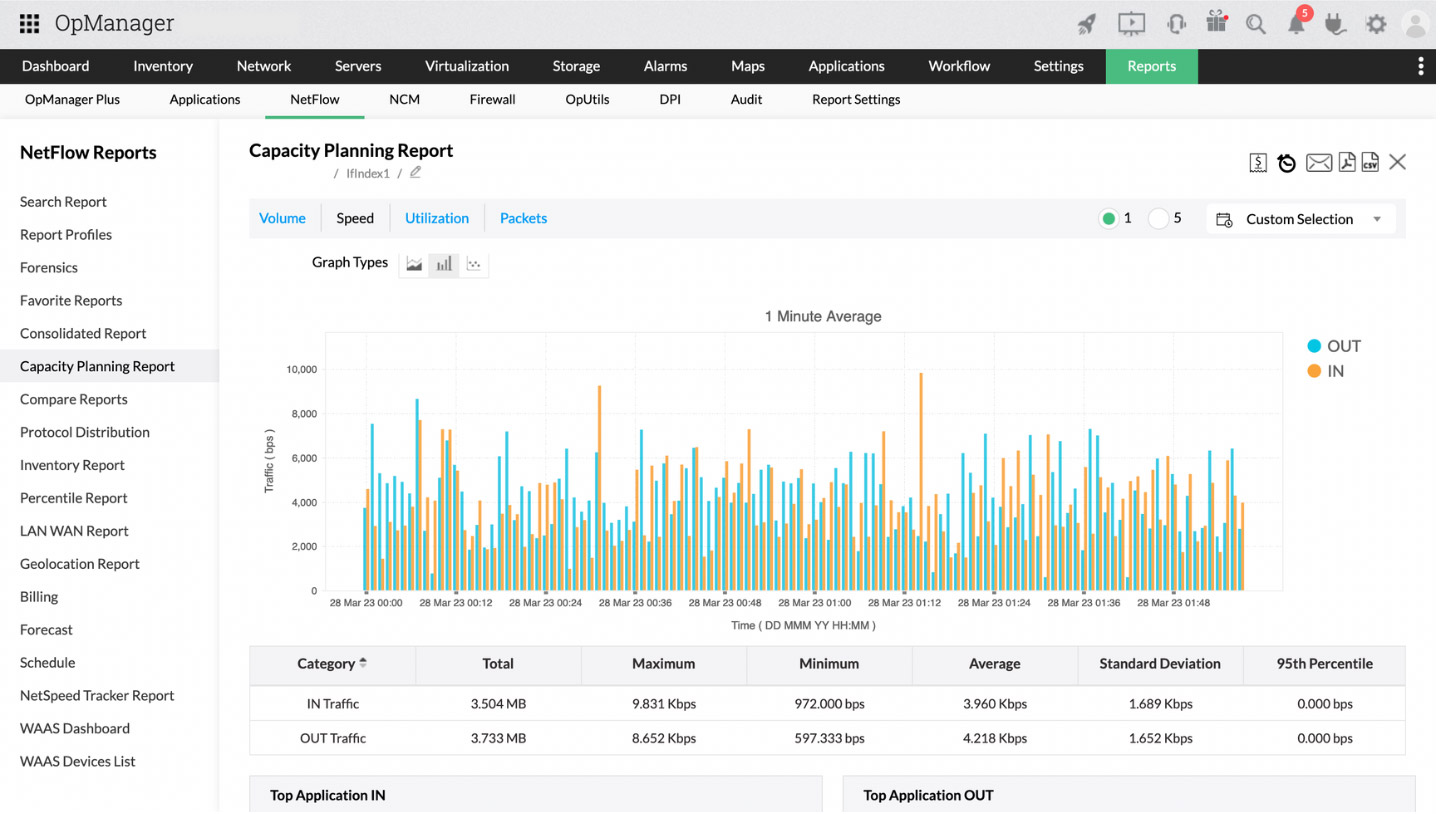Open the Alarms menu

[665, 66]
